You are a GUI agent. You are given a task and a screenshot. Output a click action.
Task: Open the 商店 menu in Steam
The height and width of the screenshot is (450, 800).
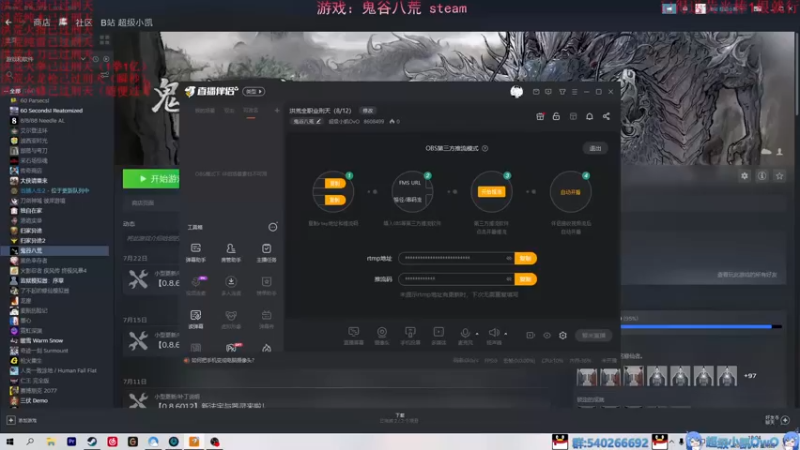point(41,22)
